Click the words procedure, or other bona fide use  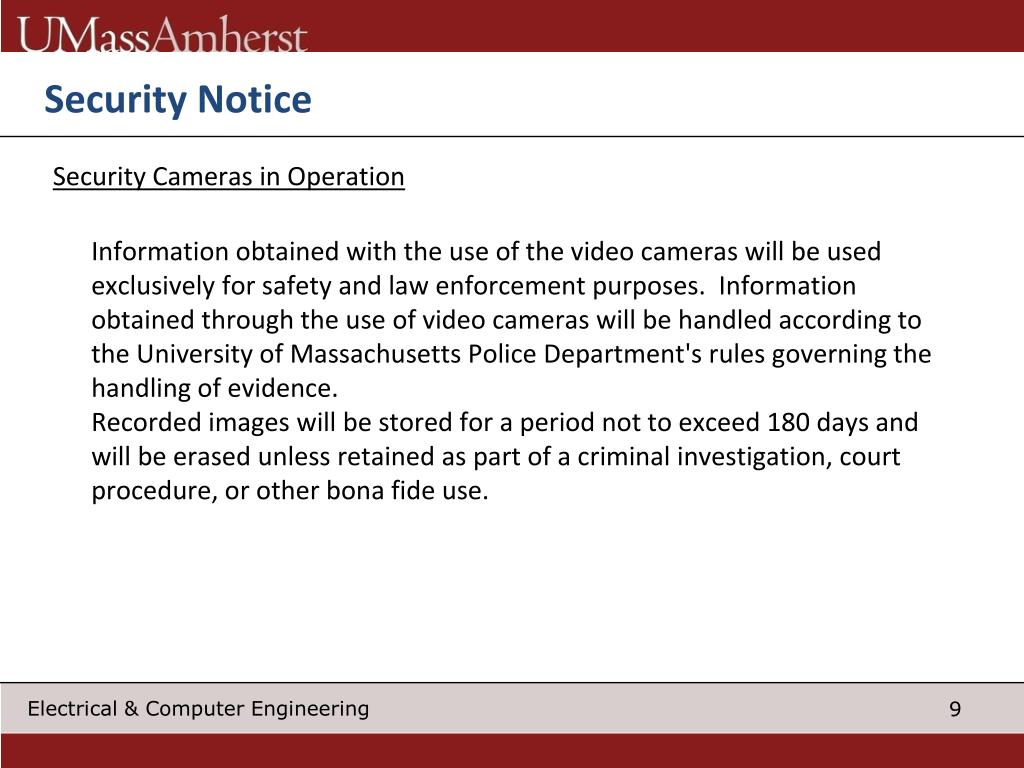tap(290, 490)
